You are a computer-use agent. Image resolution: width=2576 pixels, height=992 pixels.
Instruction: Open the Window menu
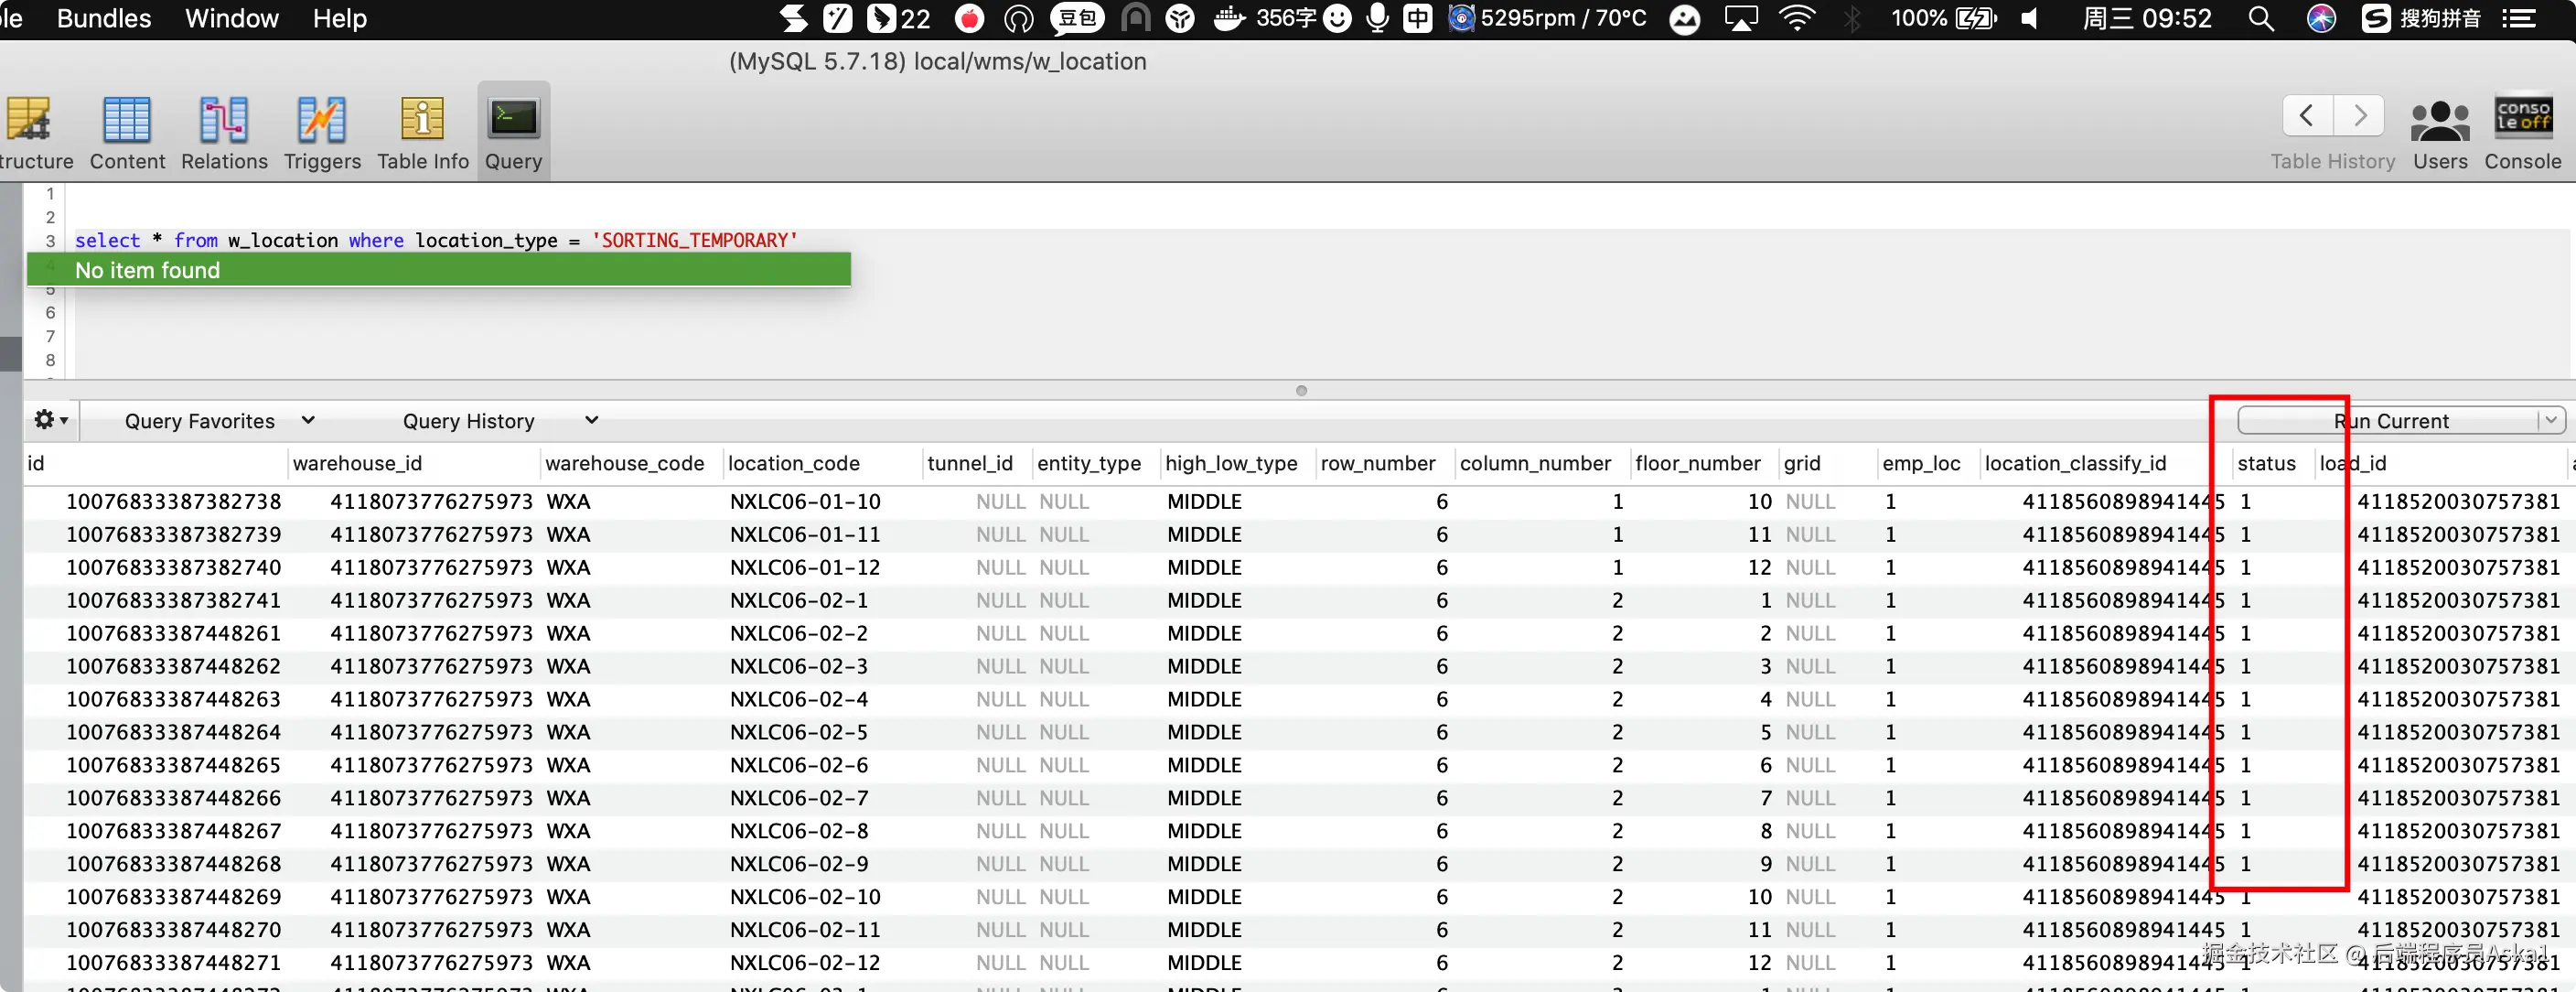231,19
